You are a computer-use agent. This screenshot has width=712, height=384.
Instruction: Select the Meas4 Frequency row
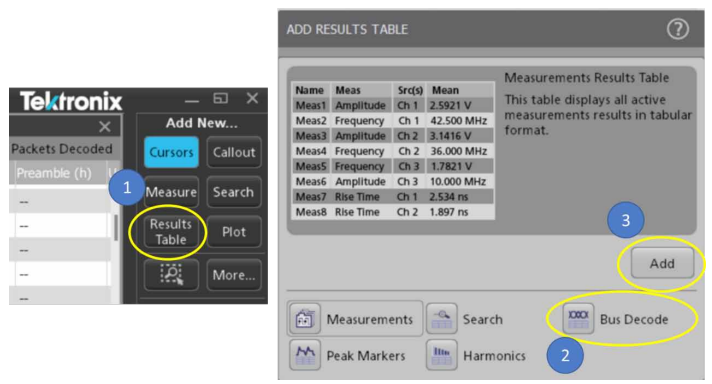pos(393,151)
